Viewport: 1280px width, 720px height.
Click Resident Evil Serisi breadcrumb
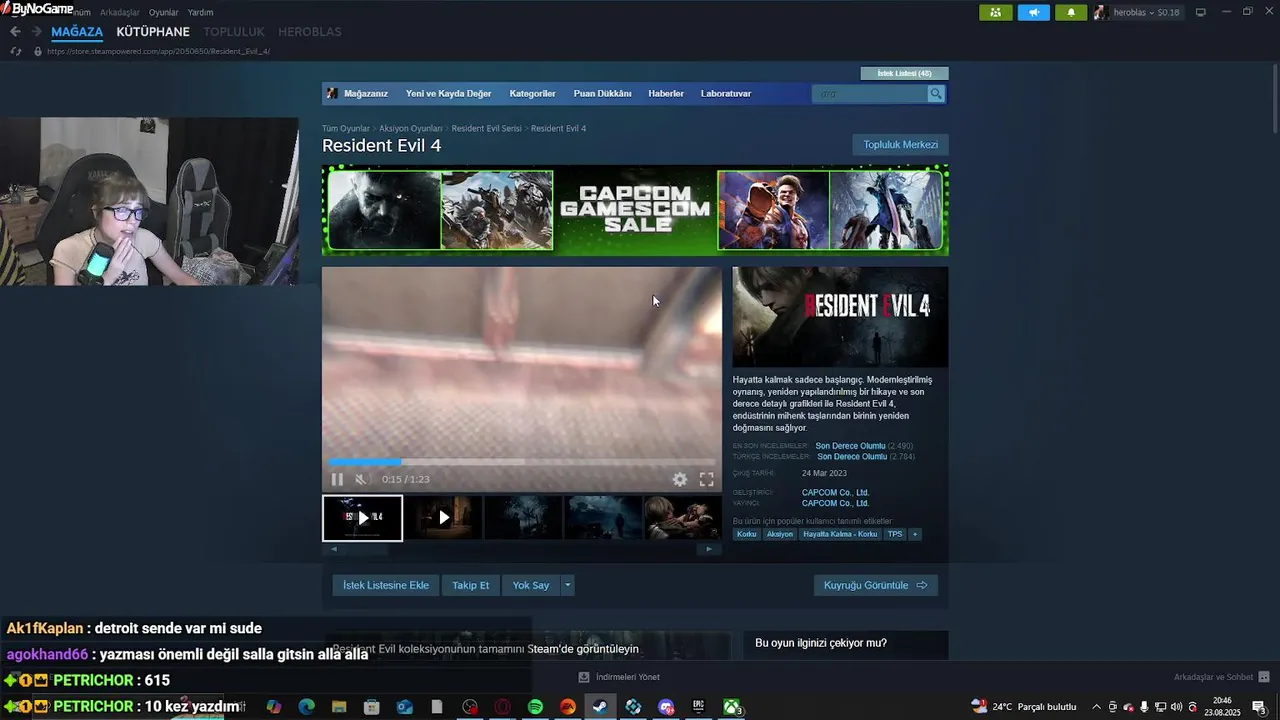(x=486, y=128)
